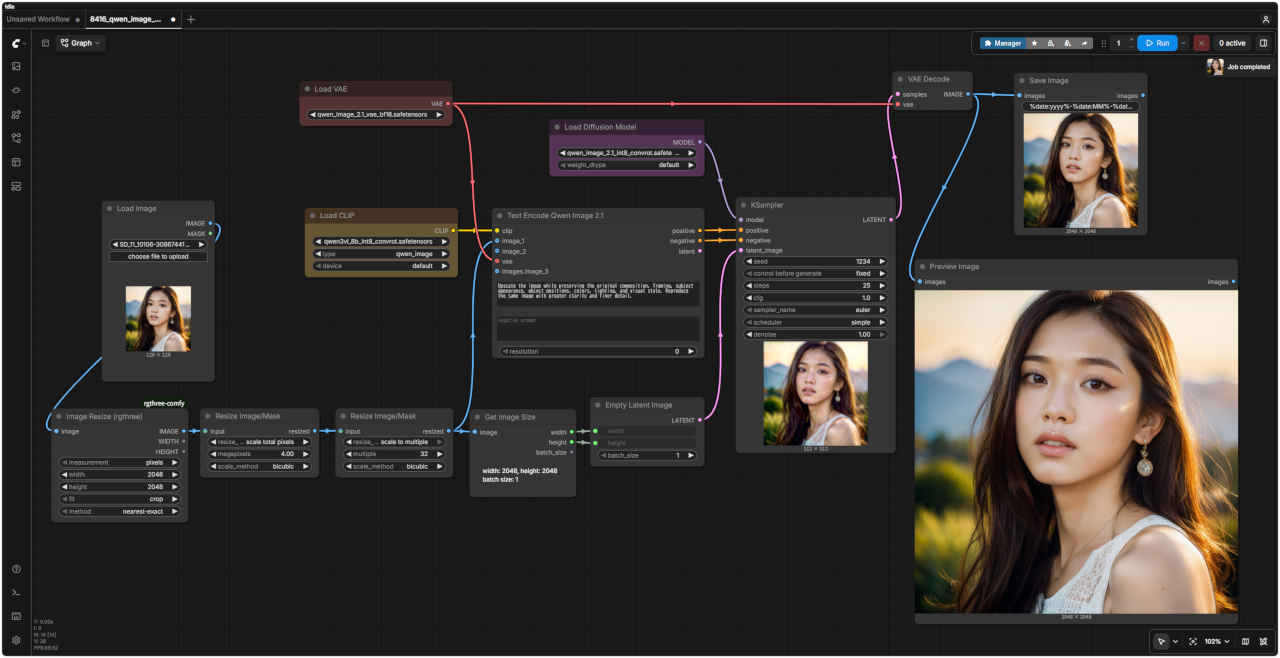
Task: Open the keyboard shortcuts icon in sidebar
Action: (x=16, y=616)
